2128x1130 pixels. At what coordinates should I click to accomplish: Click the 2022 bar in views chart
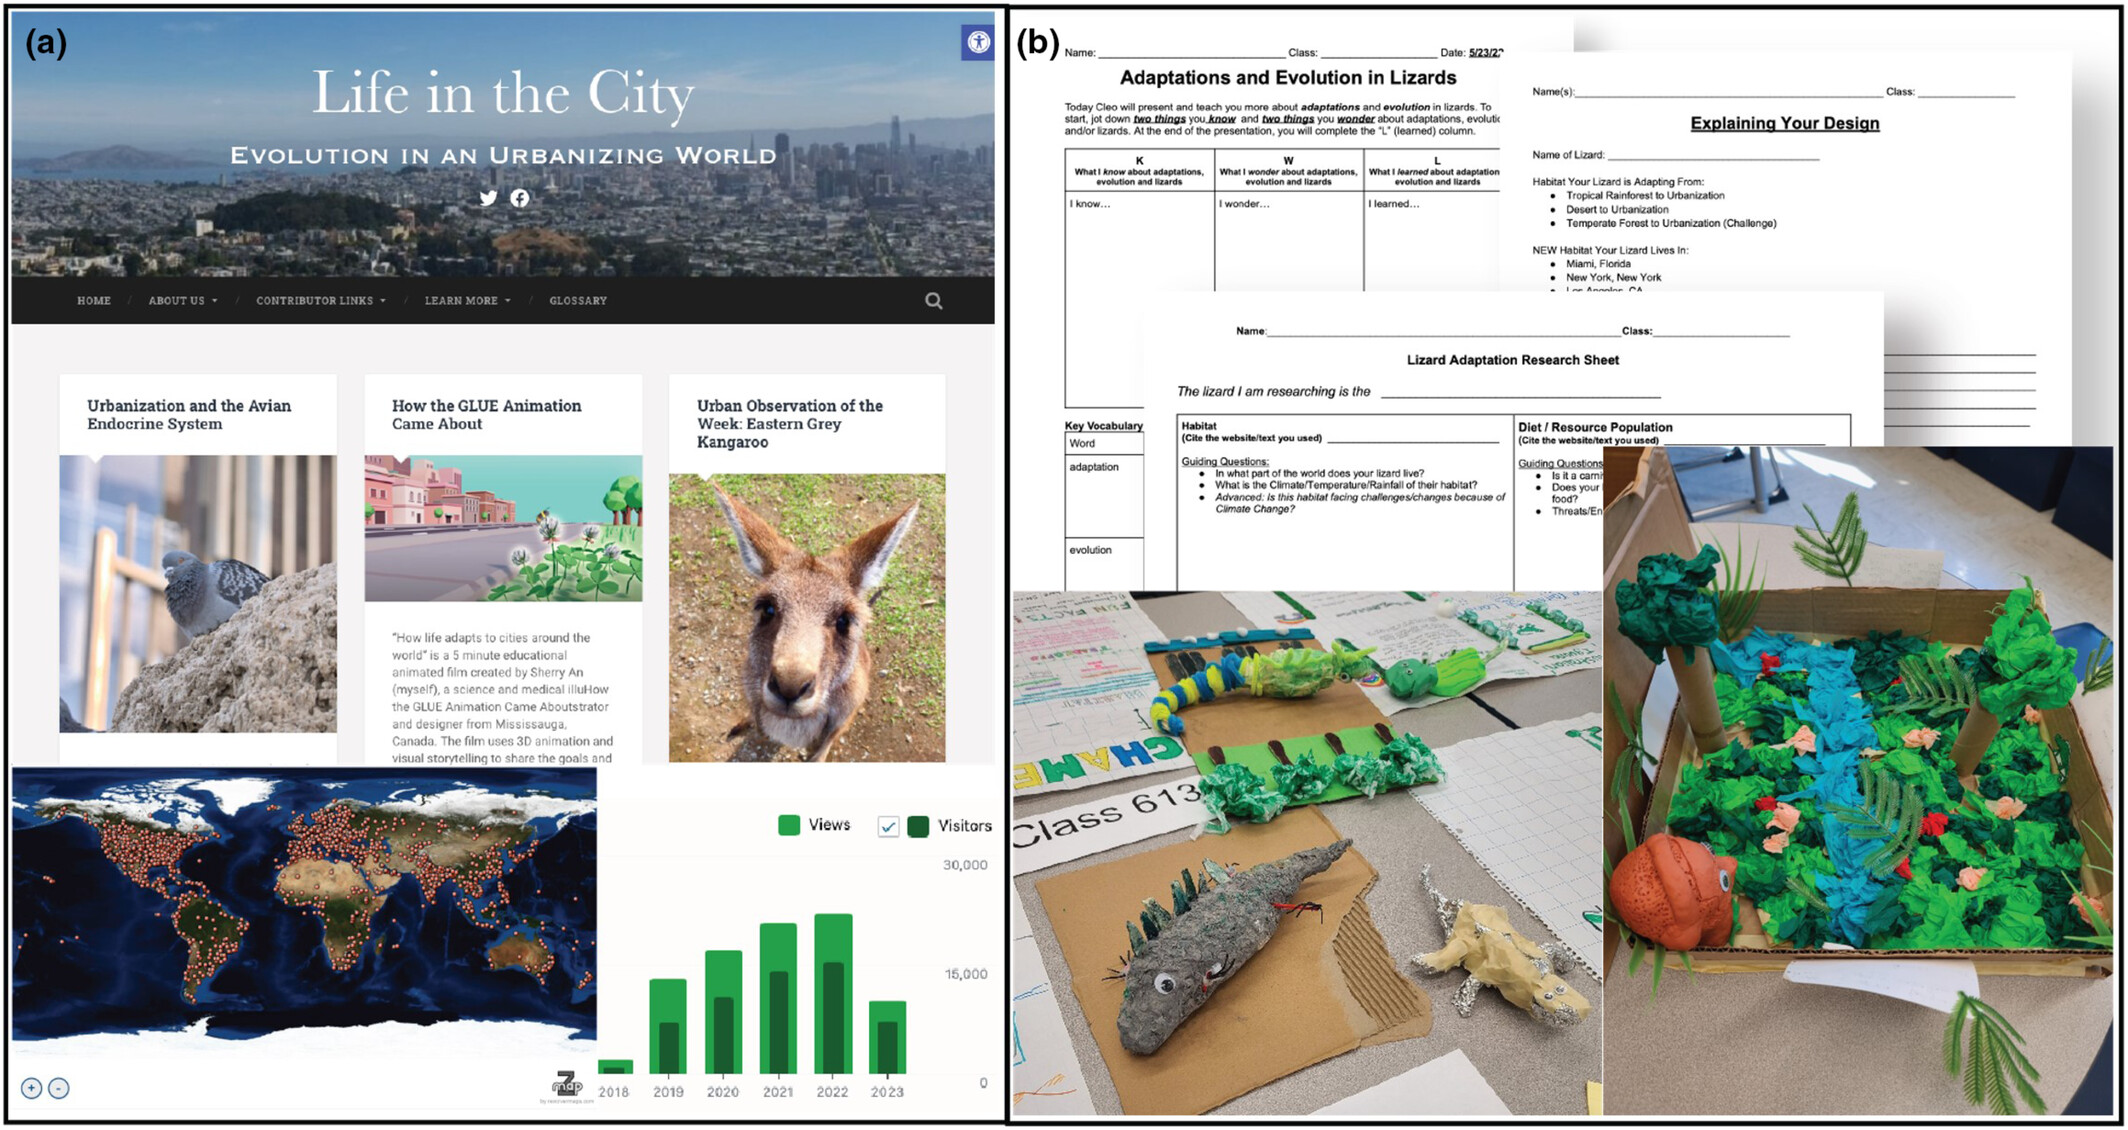833,994
